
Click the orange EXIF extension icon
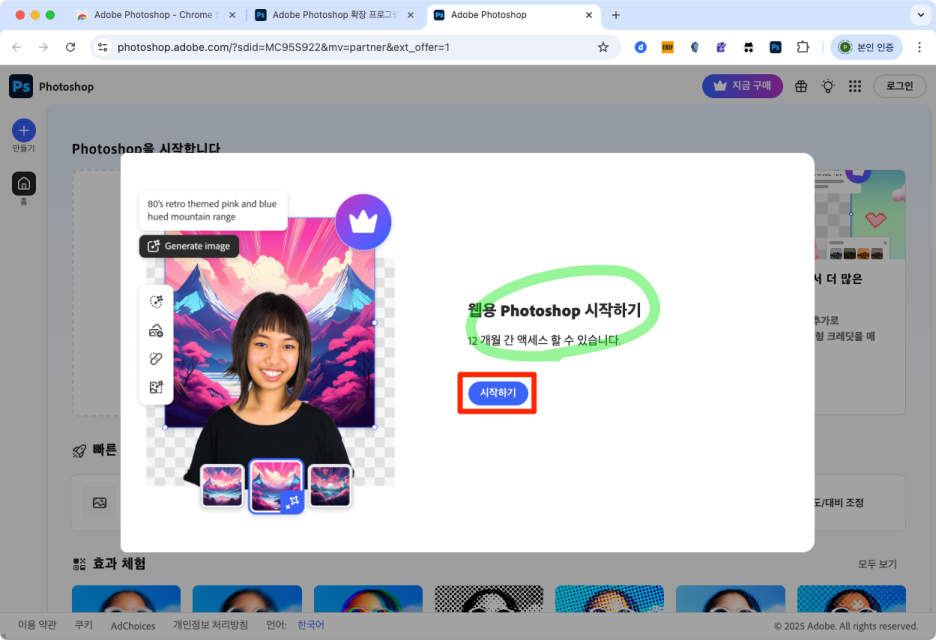click(x=667, y=47)
